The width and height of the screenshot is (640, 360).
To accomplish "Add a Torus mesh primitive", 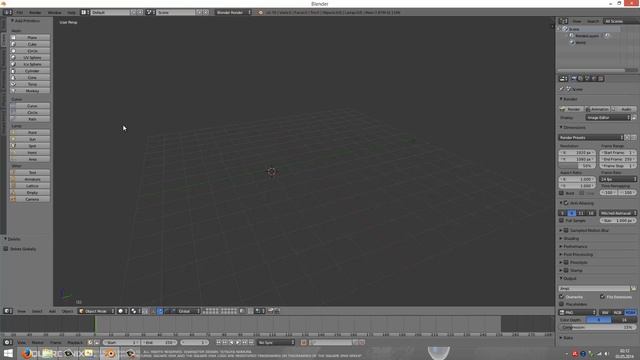I will coord(30,84).
